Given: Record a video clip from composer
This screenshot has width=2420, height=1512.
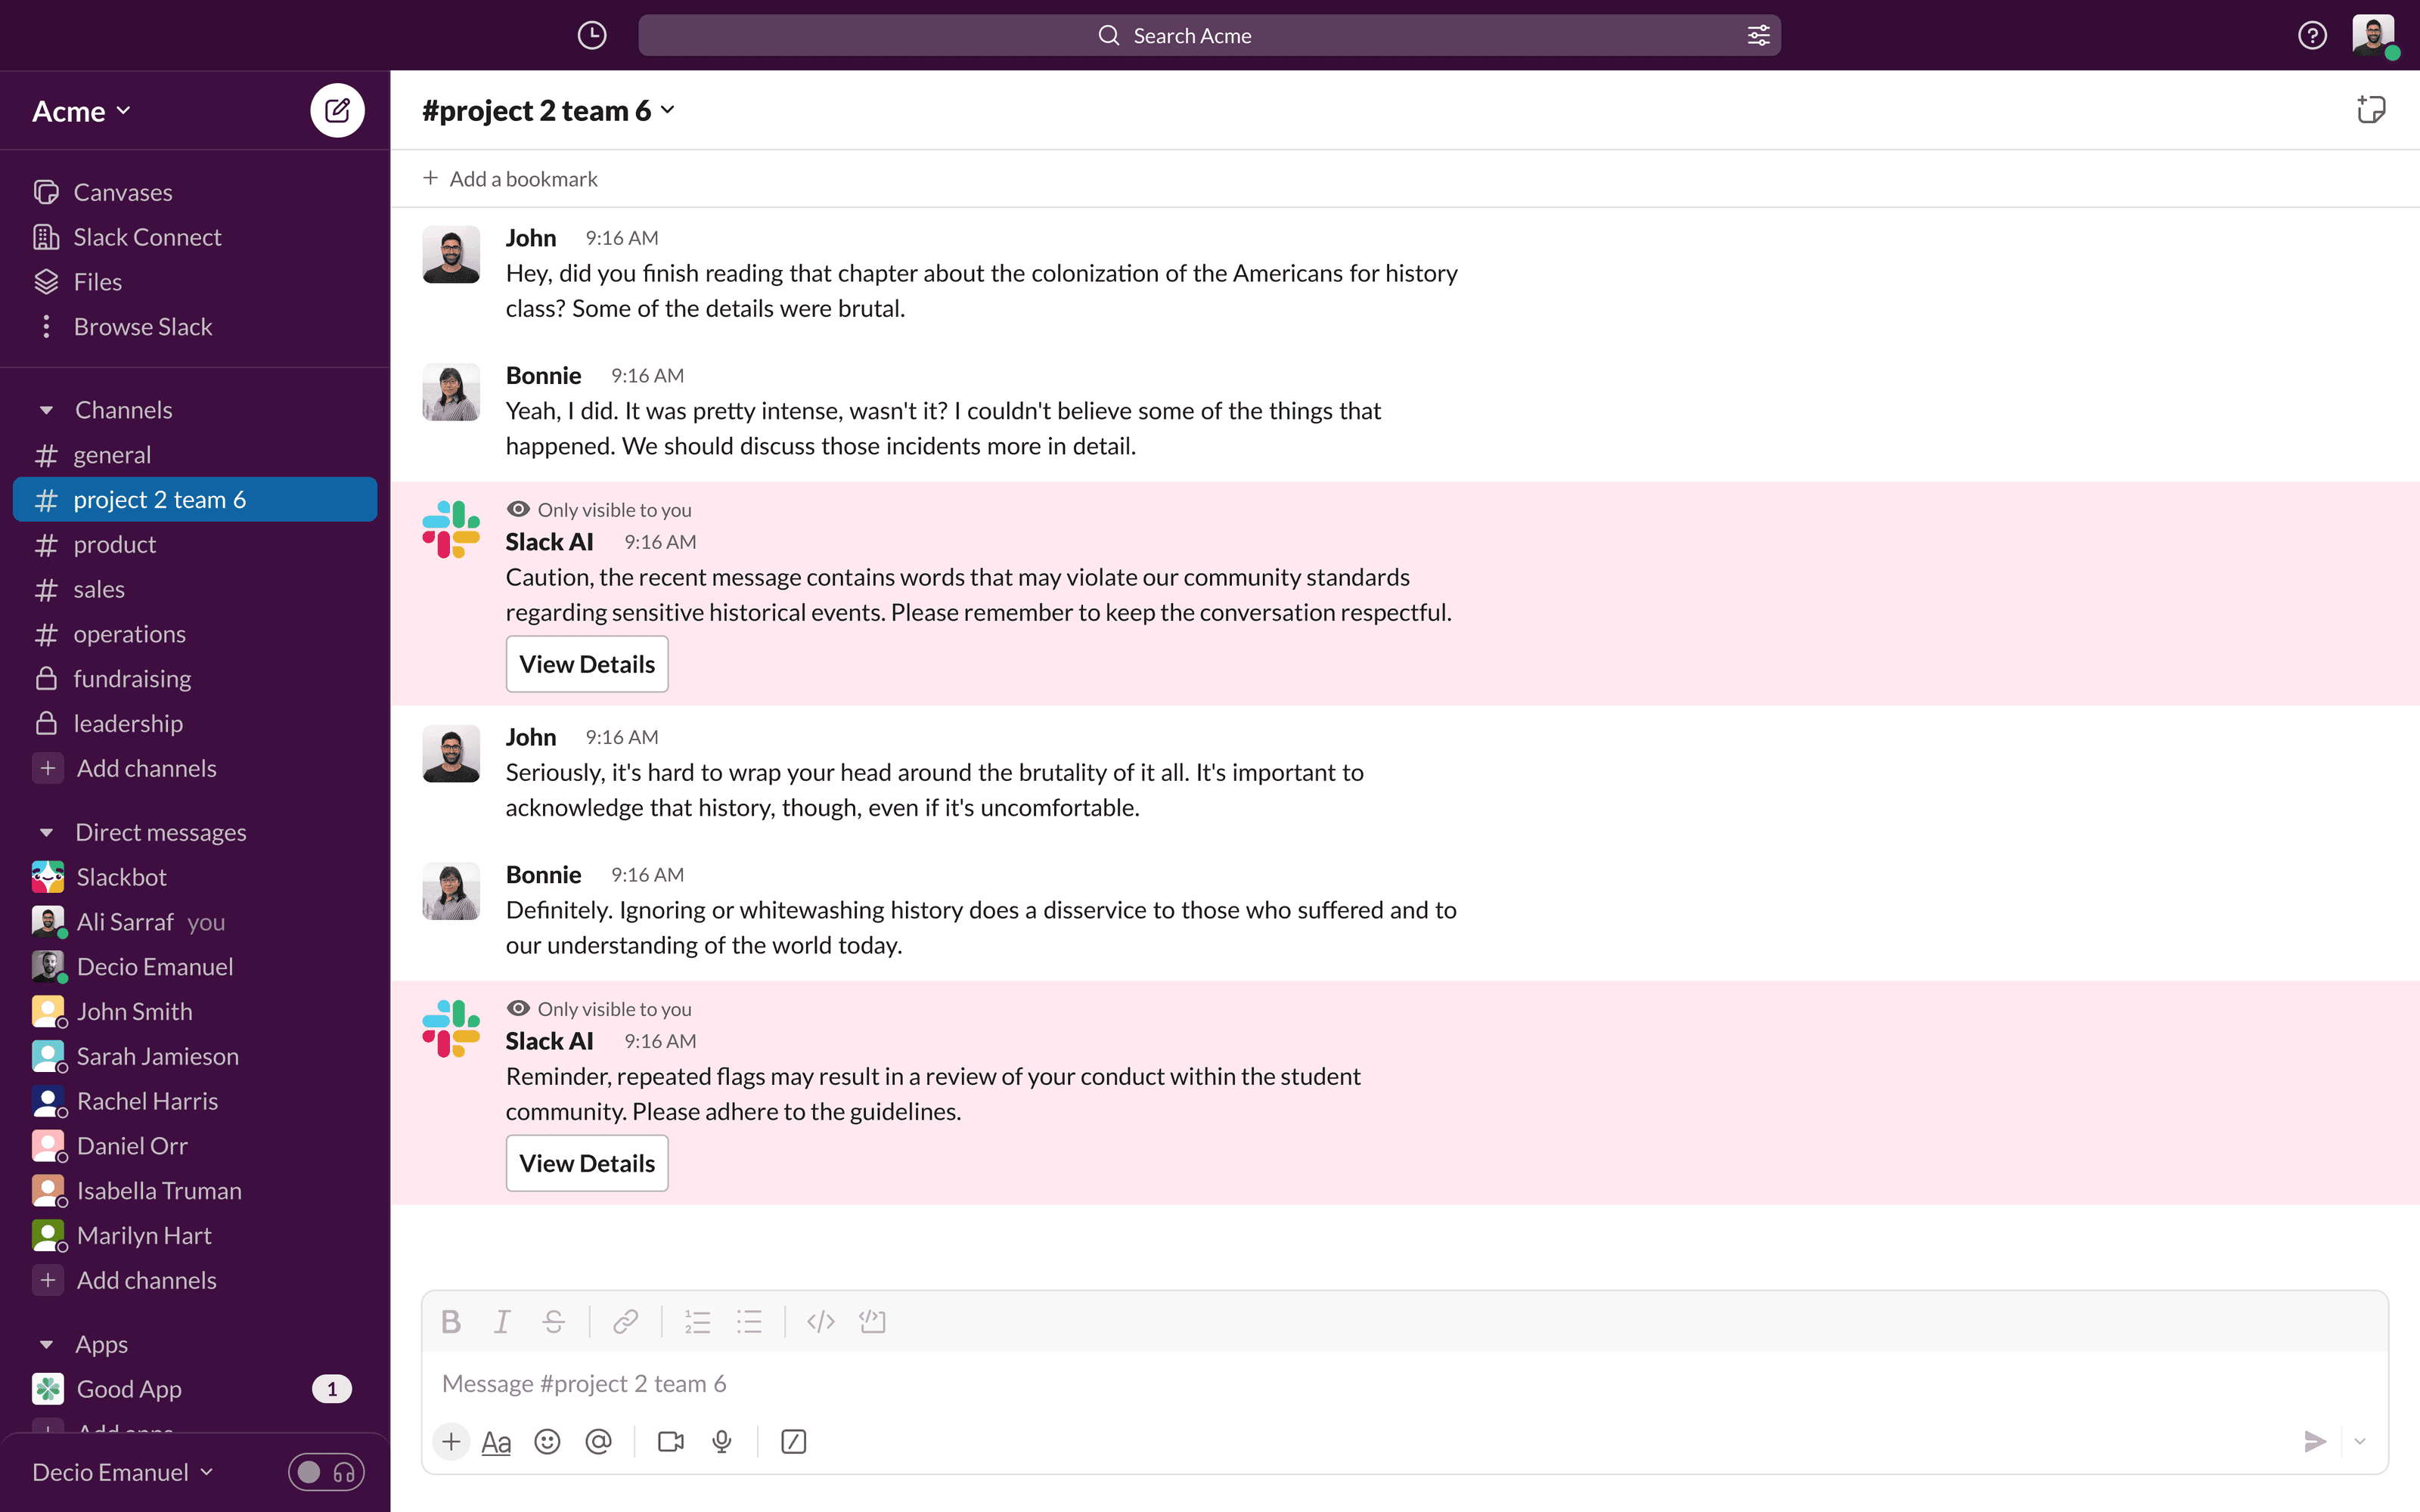Looking at the screenshot, I should [670, 1441].
